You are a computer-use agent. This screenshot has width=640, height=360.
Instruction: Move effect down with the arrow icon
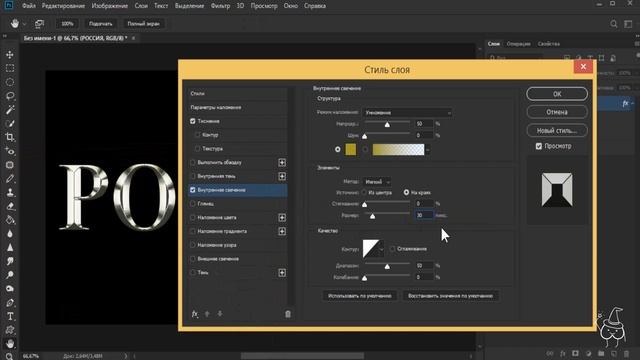(x=220, y=313)
